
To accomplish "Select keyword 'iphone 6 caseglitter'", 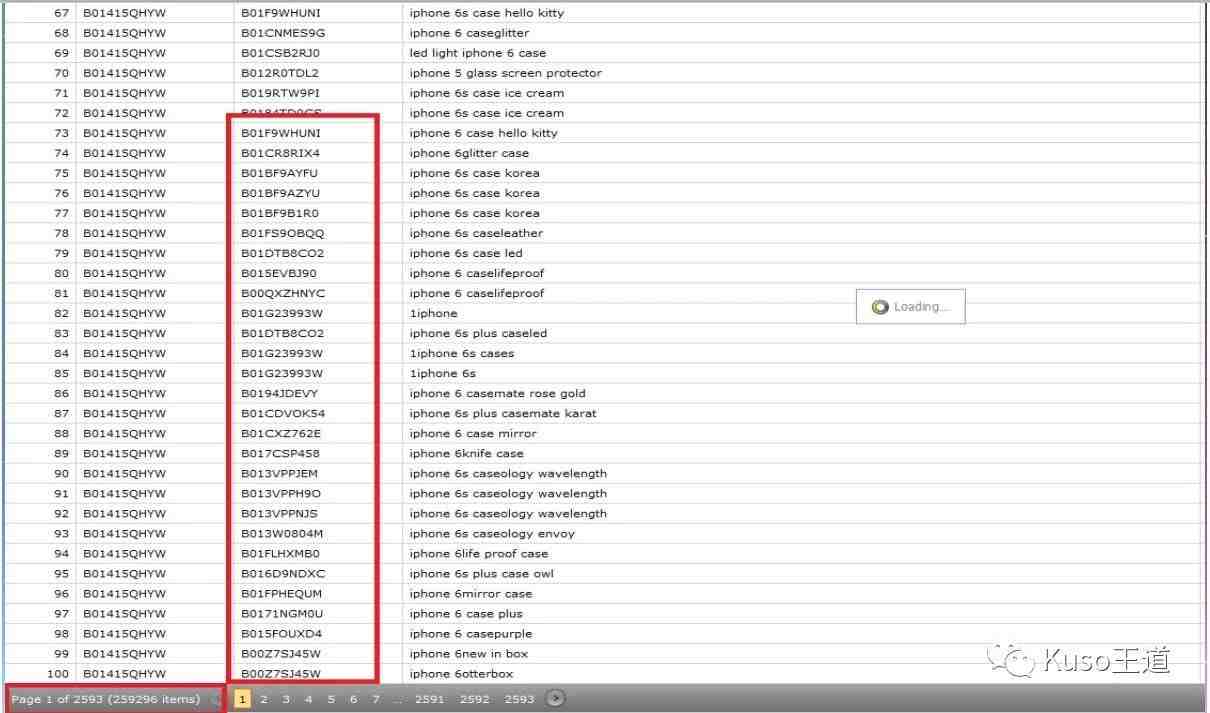I will tap(469, 33).
